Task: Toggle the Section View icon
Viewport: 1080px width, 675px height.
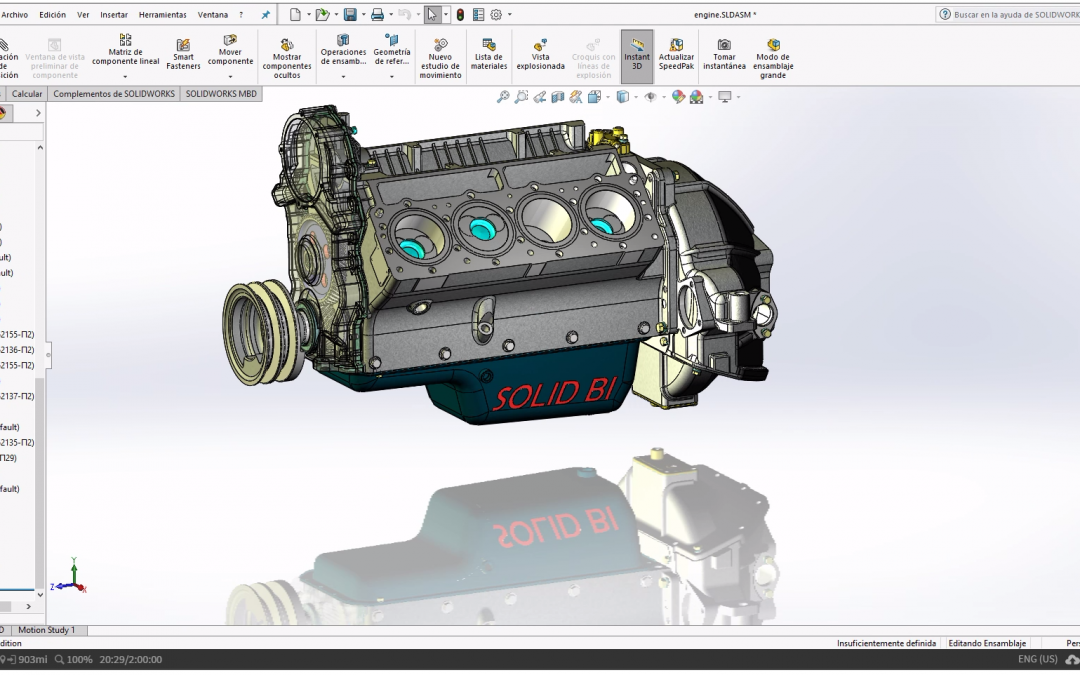Action: point(557,97)
